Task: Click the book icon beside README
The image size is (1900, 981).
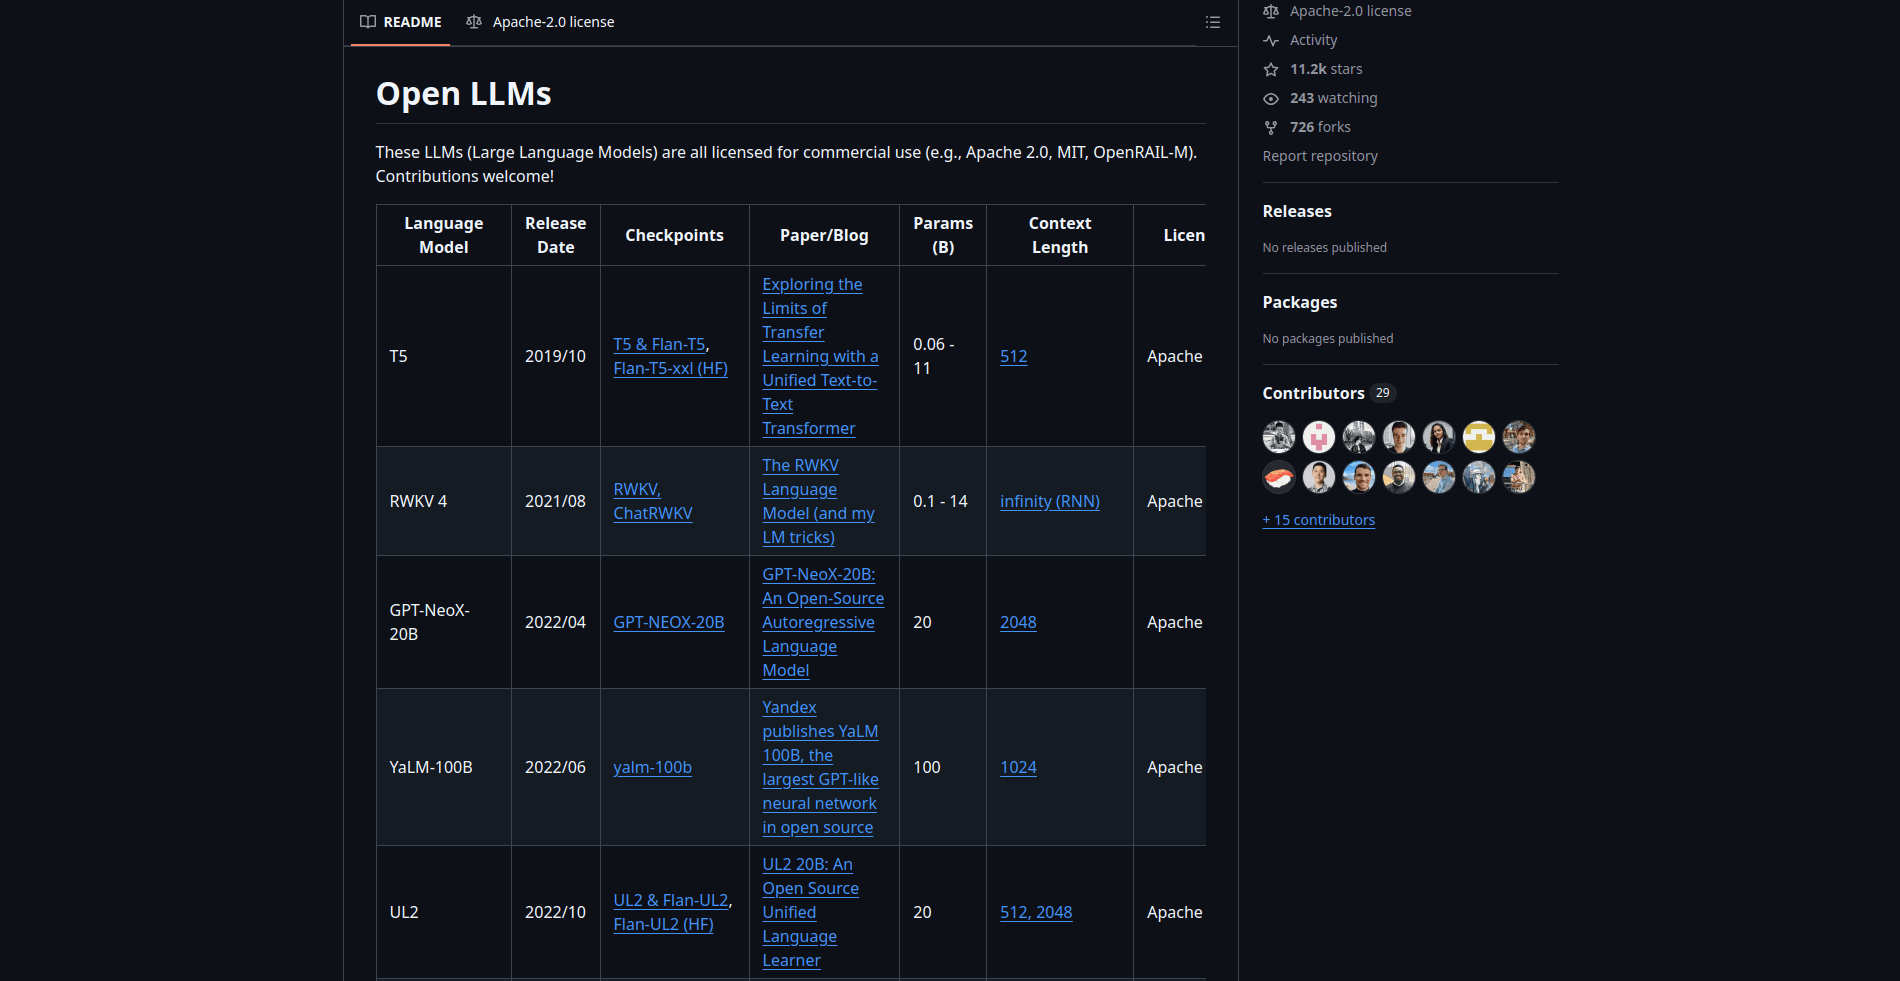Action: coord(368,22)
